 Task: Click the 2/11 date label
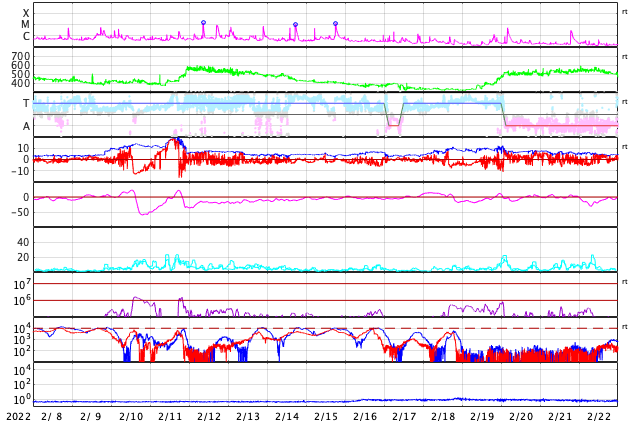170,417
